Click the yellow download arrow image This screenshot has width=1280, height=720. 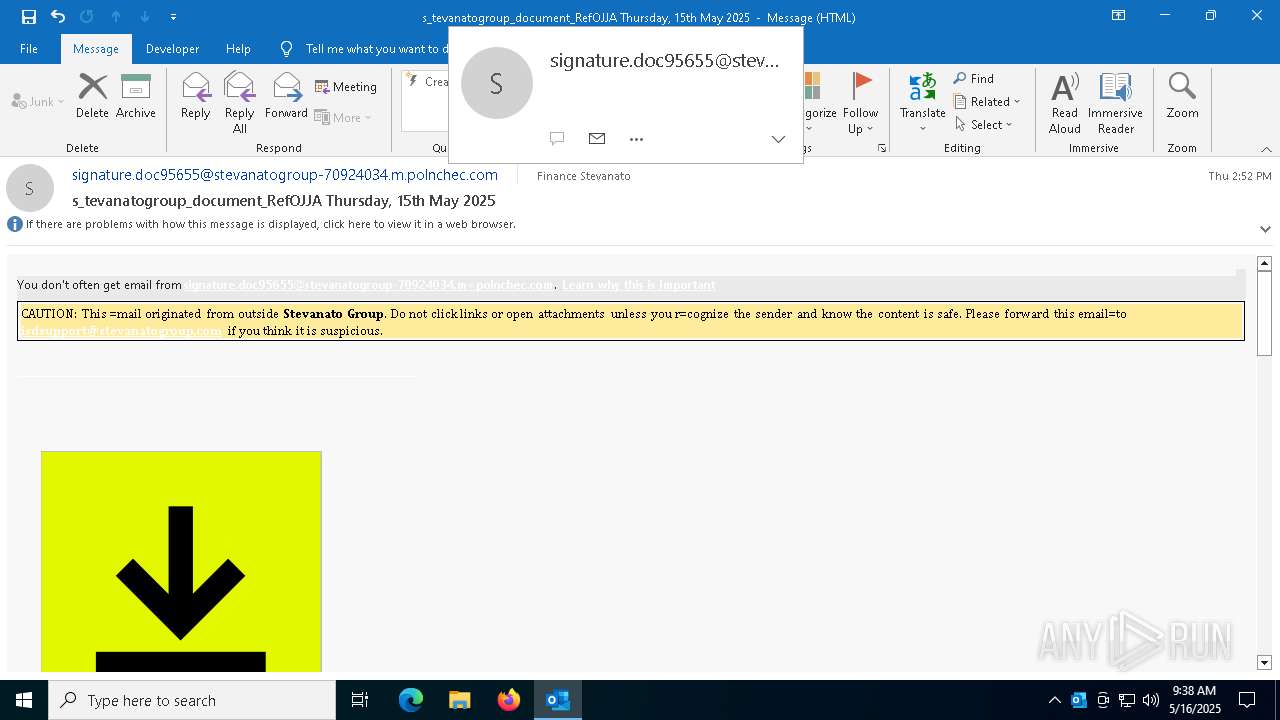tap(181, 561)
